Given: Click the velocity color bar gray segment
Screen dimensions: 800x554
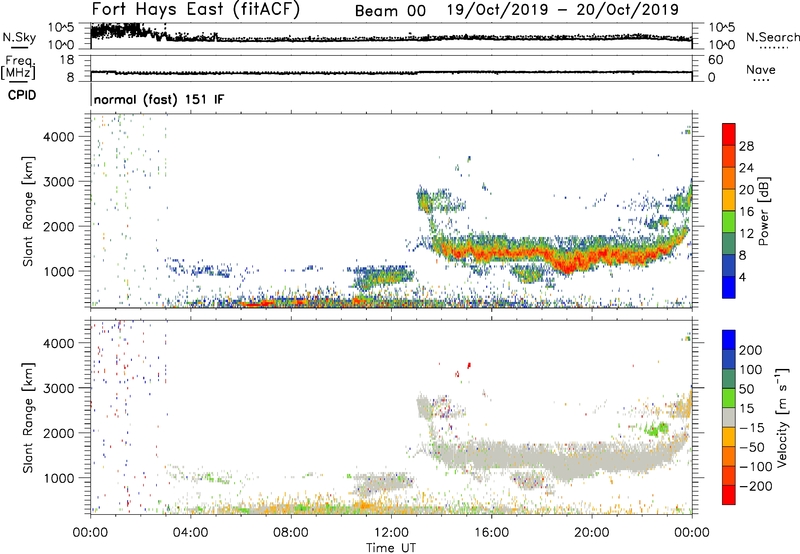Looking at the screenshot, I should tap(729, 417).
